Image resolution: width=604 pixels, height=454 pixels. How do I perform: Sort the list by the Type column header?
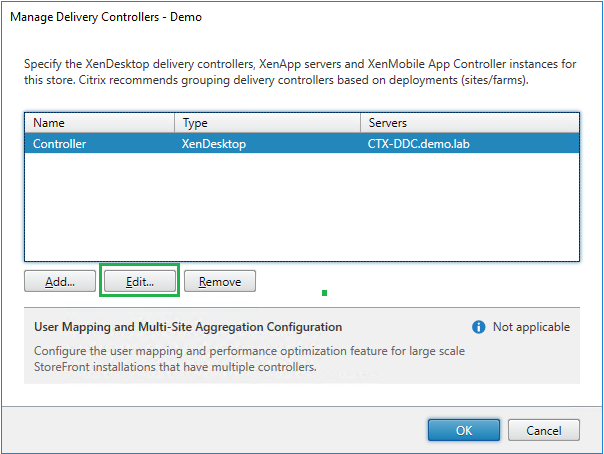tap(267, 122)
